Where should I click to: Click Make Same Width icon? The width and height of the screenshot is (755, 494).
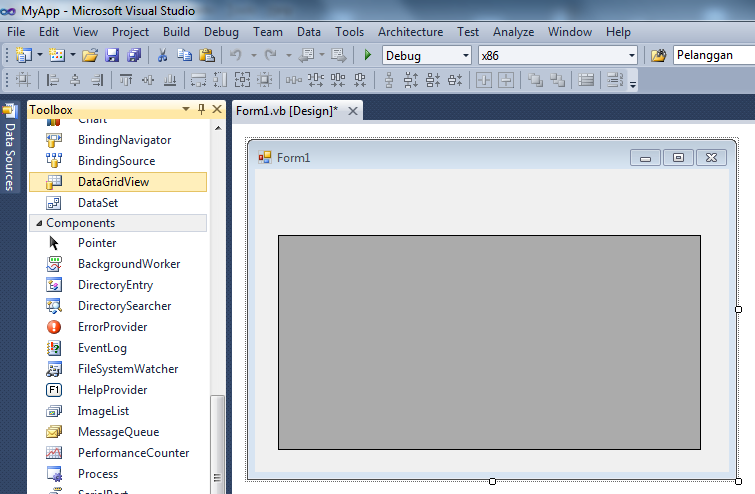[198, 80]
